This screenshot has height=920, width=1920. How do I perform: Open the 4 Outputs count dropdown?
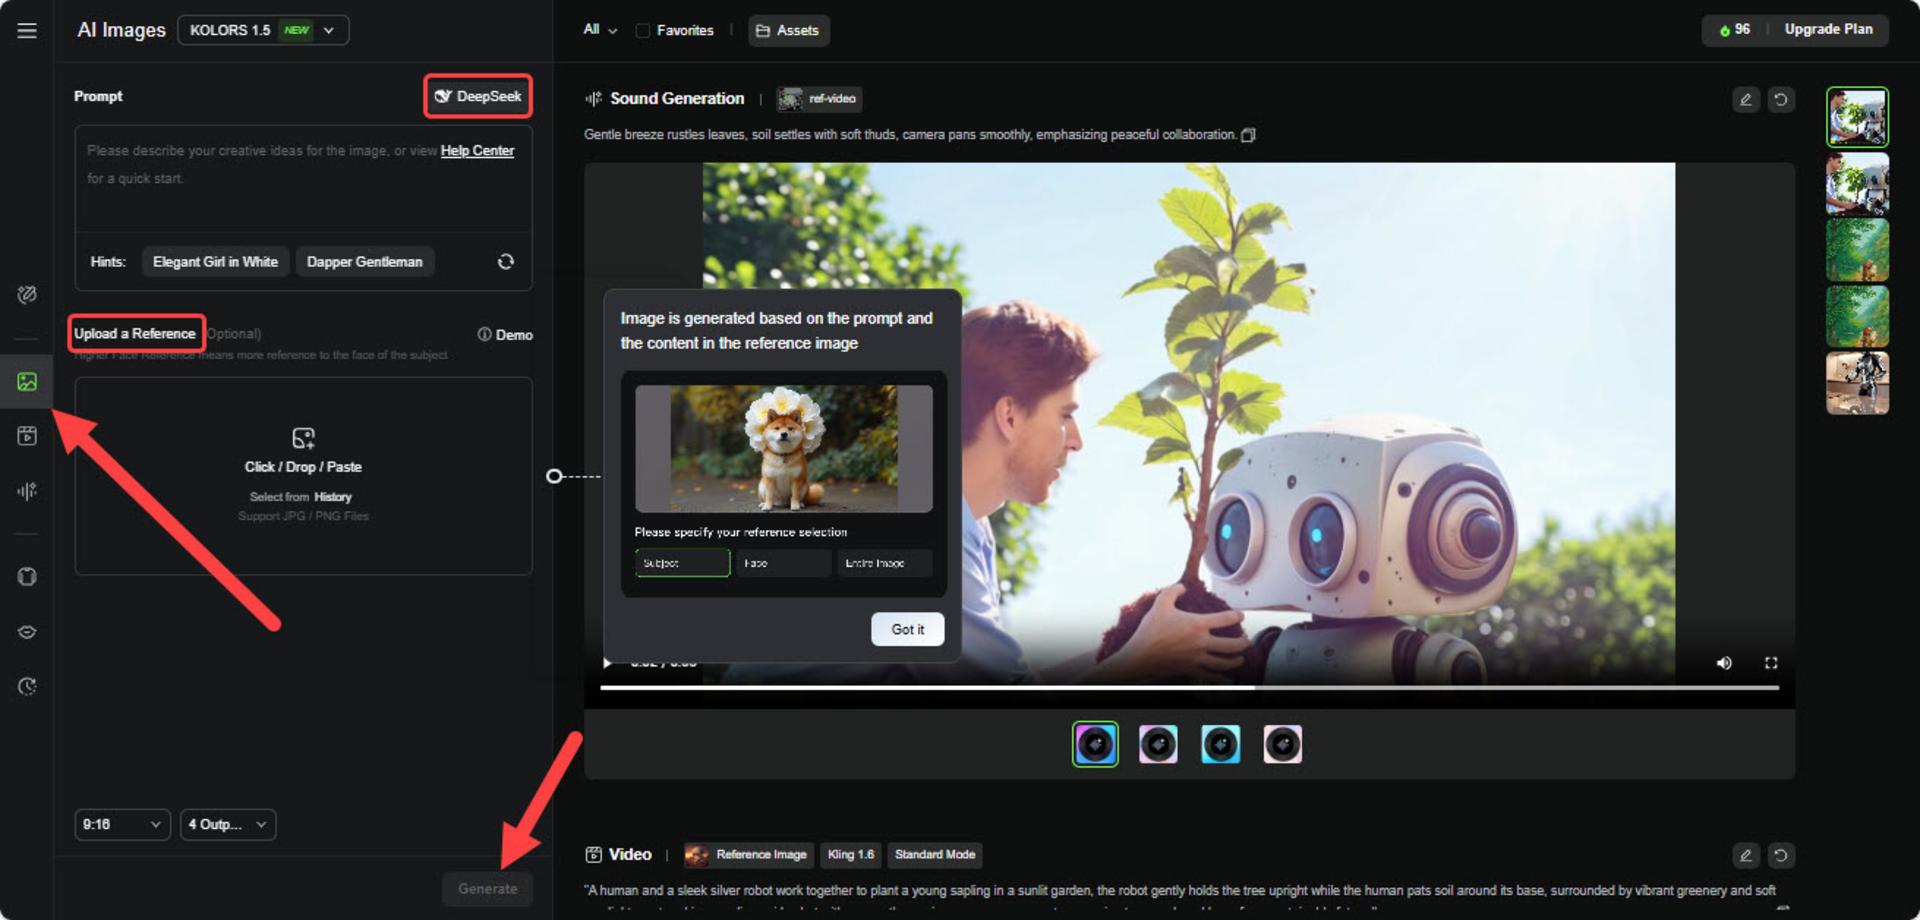click(x=228, y=824)
